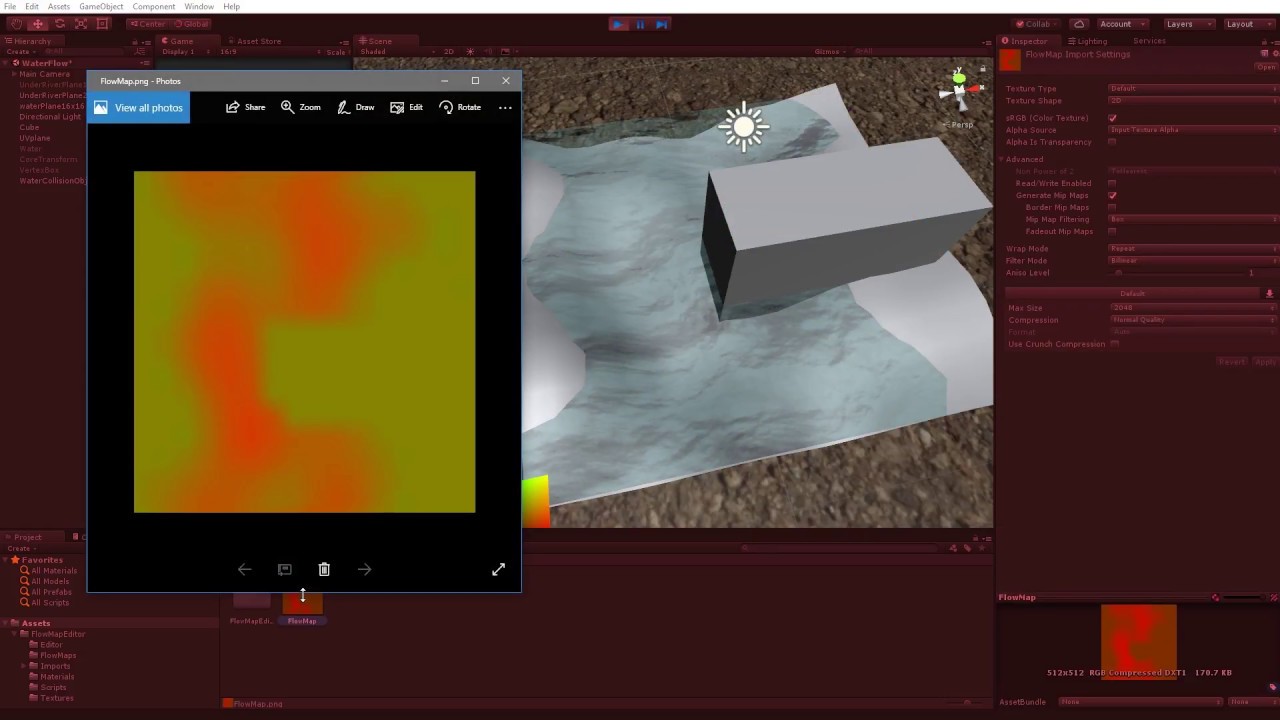
Task: Open the Draw tool in Photos
Action: [356, 107]
